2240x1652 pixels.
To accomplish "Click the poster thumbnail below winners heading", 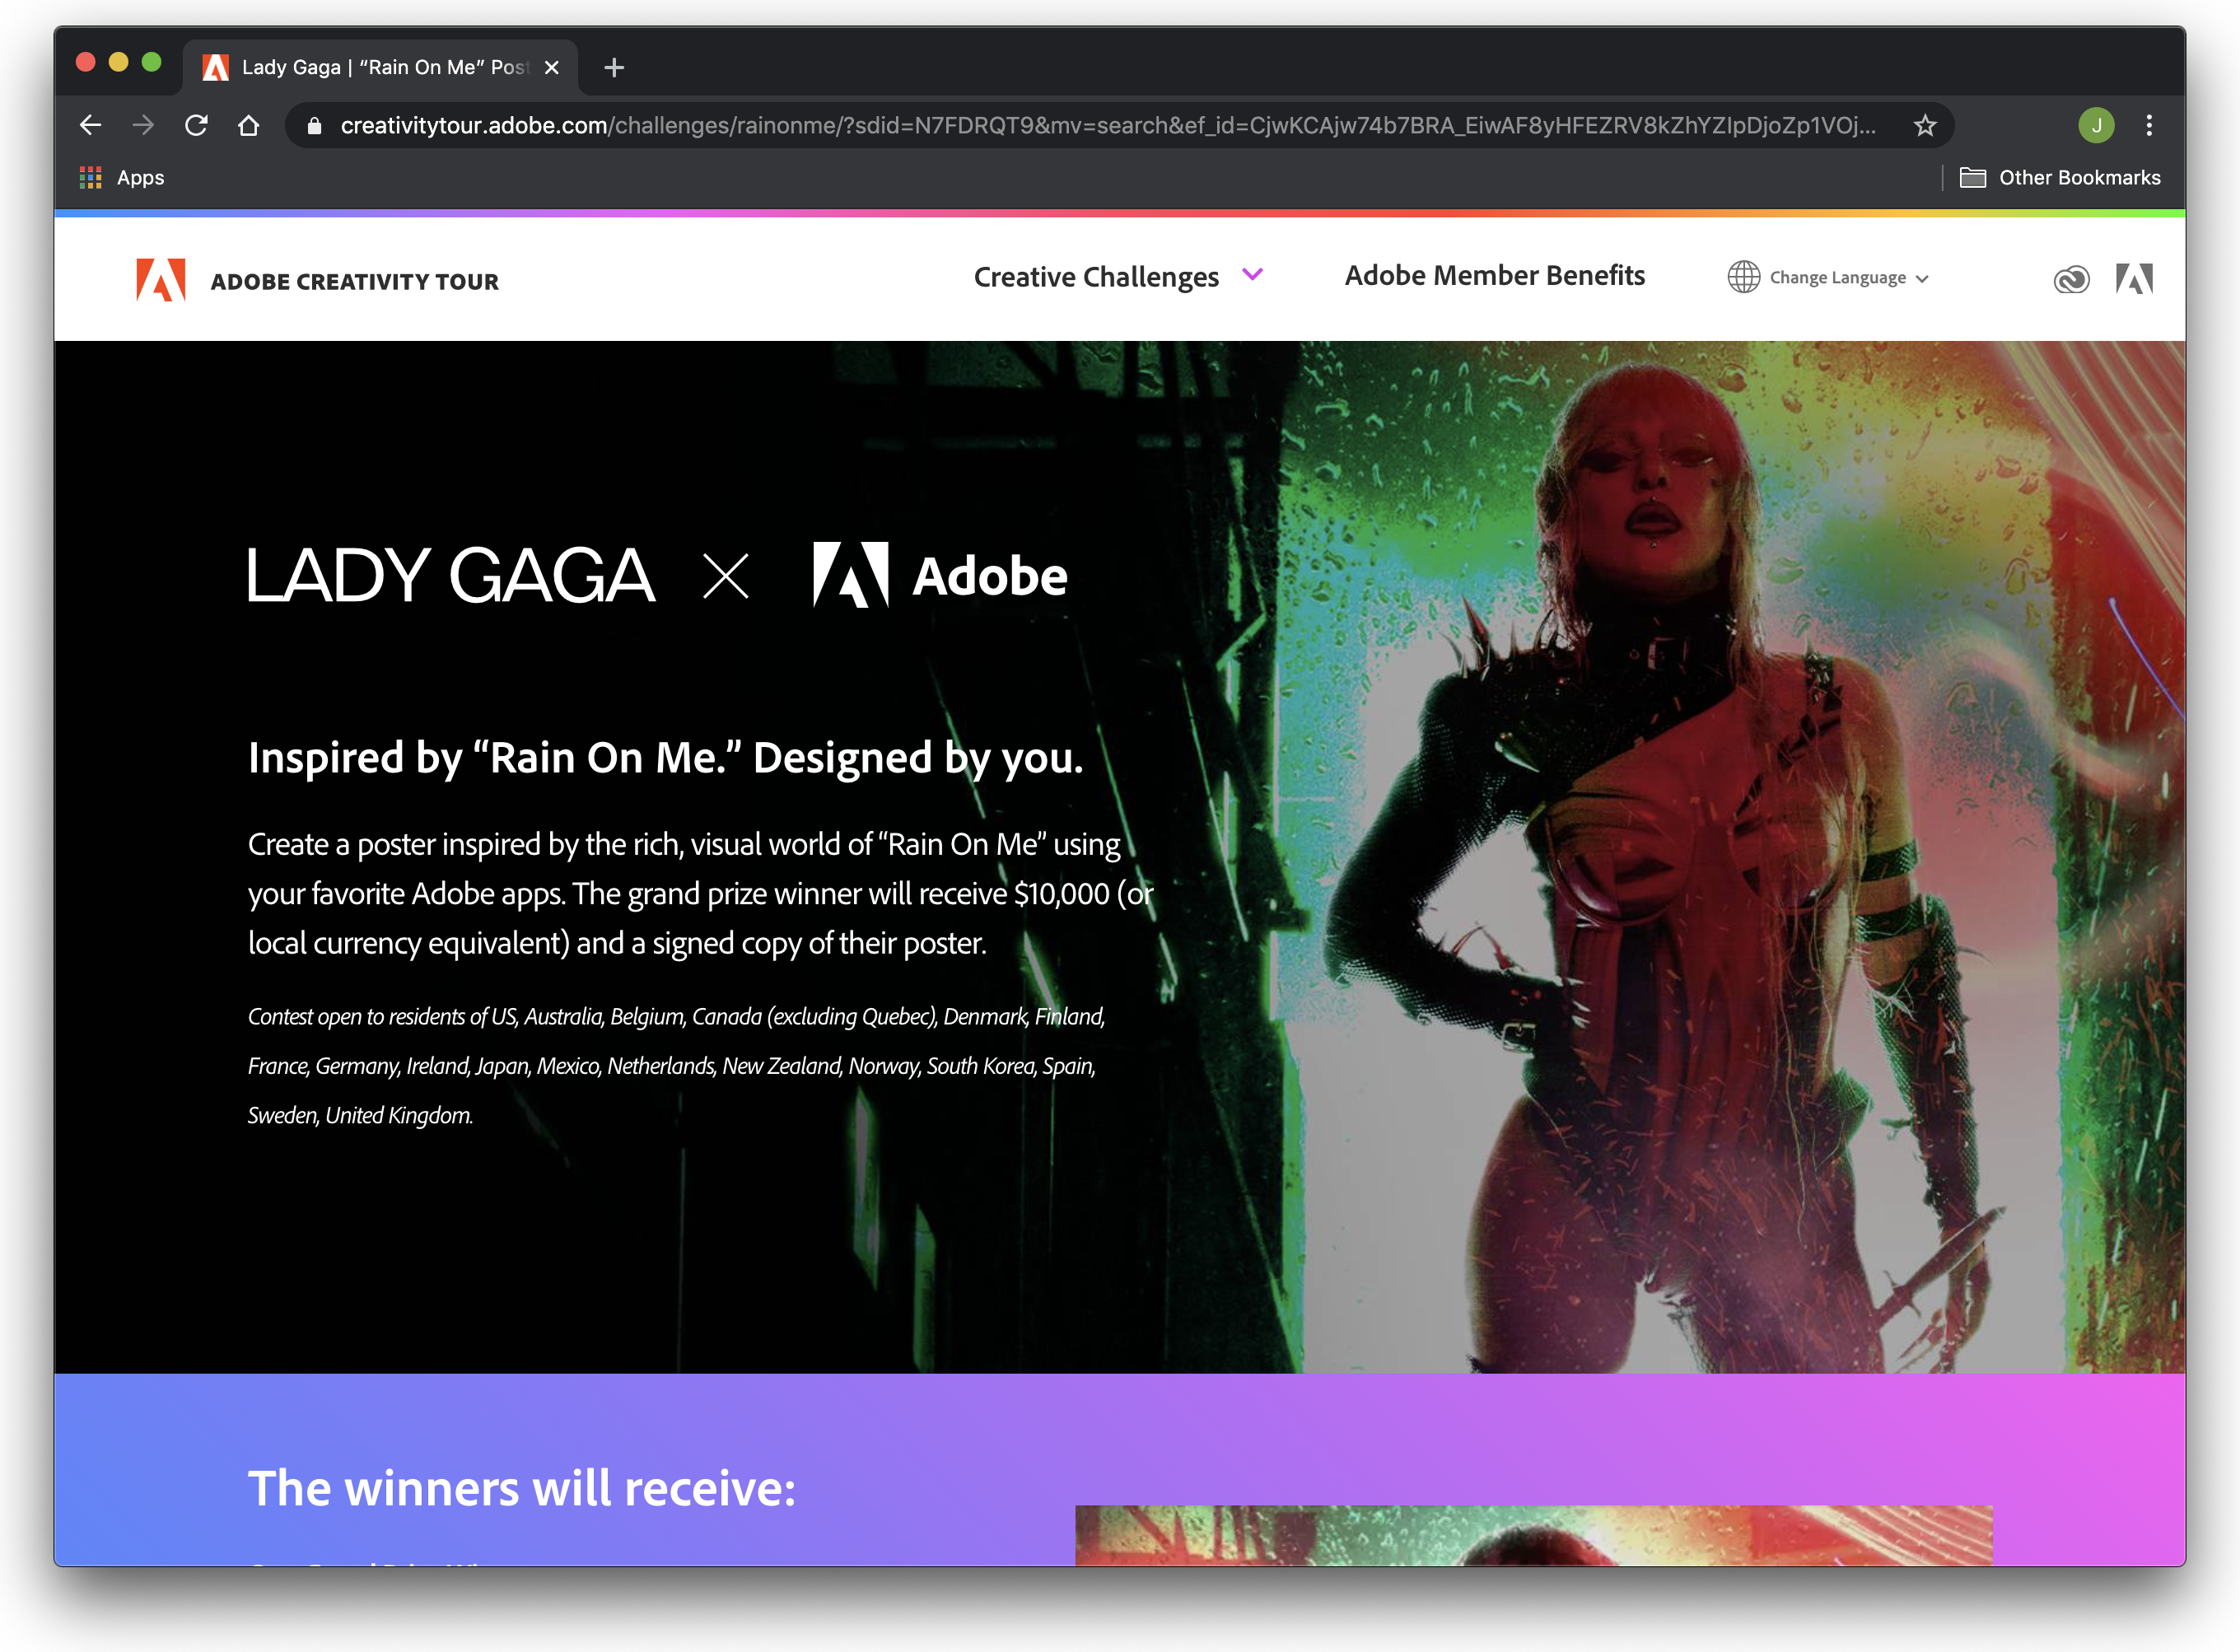I will pos(1534,1535).
